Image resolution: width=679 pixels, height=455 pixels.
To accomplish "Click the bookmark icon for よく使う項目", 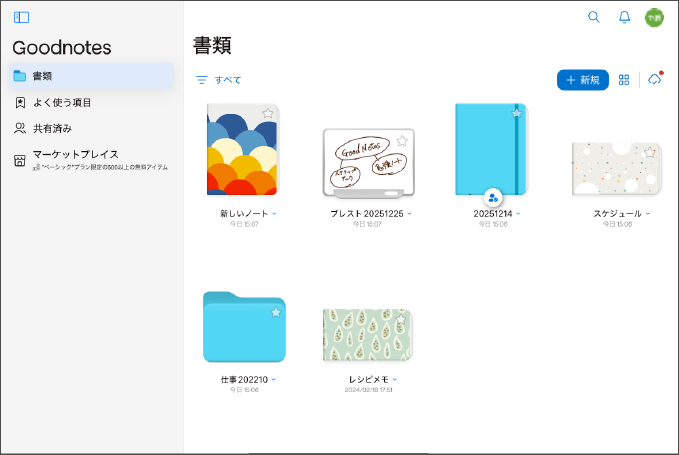I will click(20, 103).
